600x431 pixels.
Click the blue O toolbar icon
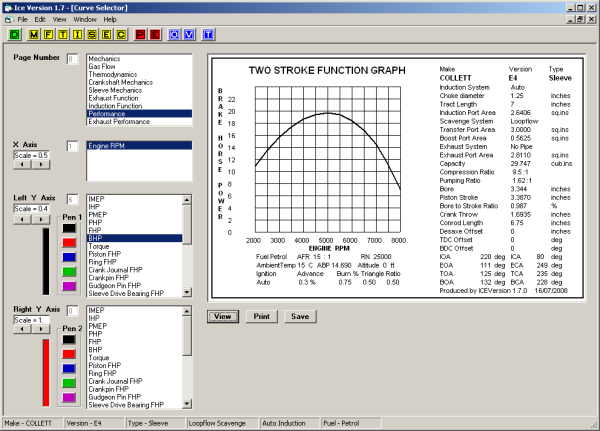[x=176, y=35]
